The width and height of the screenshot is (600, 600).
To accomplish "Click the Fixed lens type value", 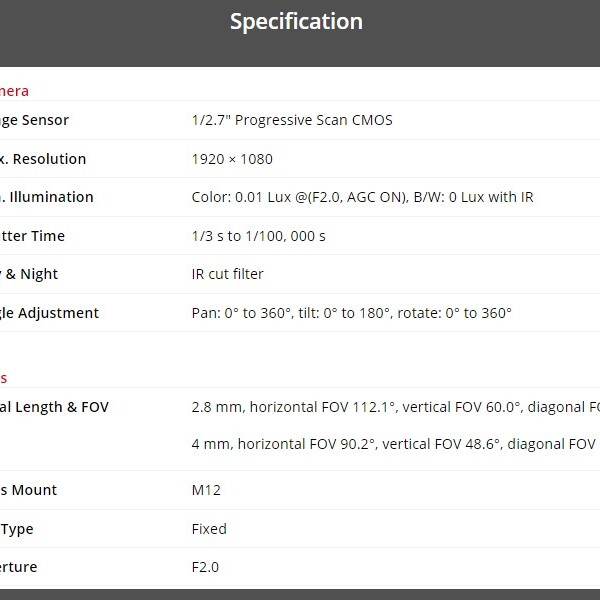I will 209,529.
